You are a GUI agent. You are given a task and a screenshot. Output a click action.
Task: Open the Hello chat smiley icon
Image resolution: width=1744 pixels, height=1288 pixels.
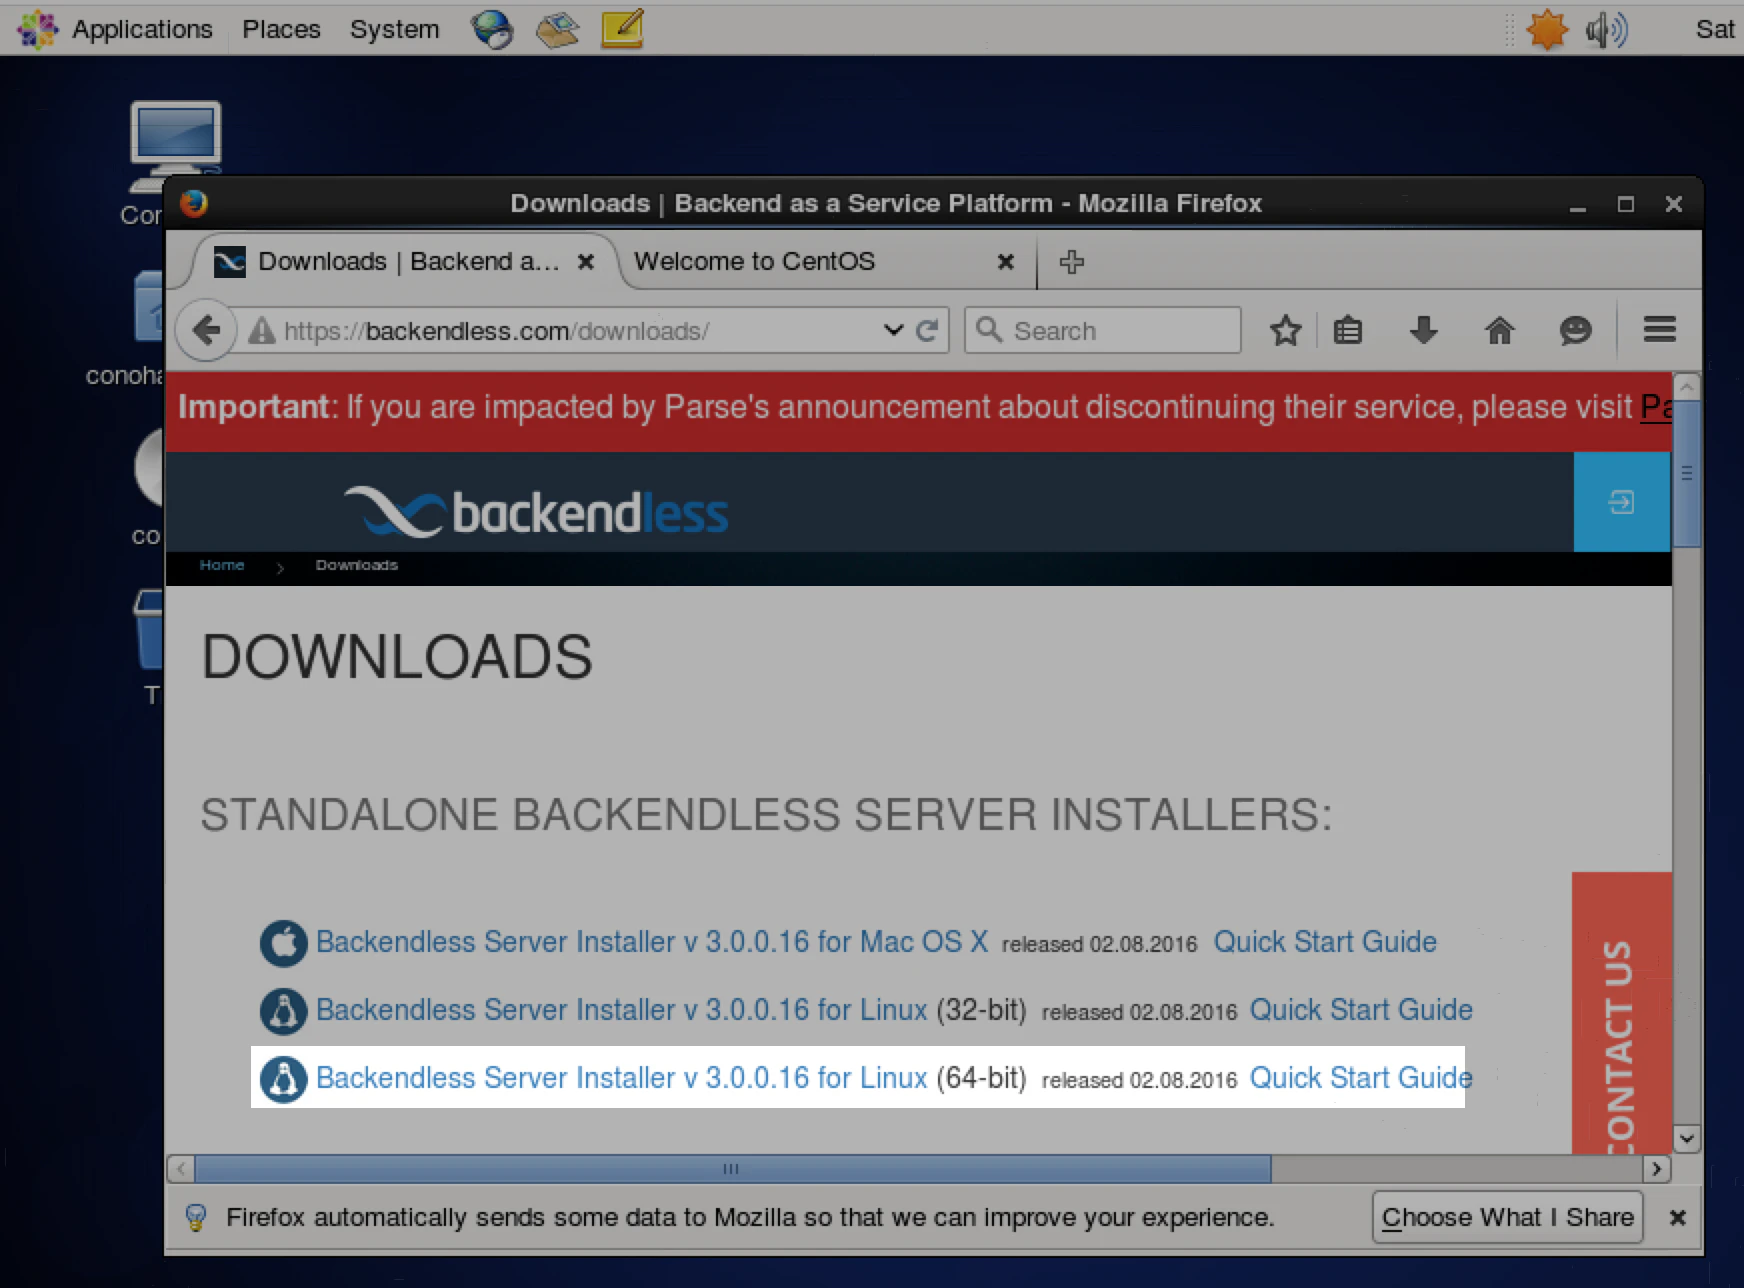point(1575,330)
